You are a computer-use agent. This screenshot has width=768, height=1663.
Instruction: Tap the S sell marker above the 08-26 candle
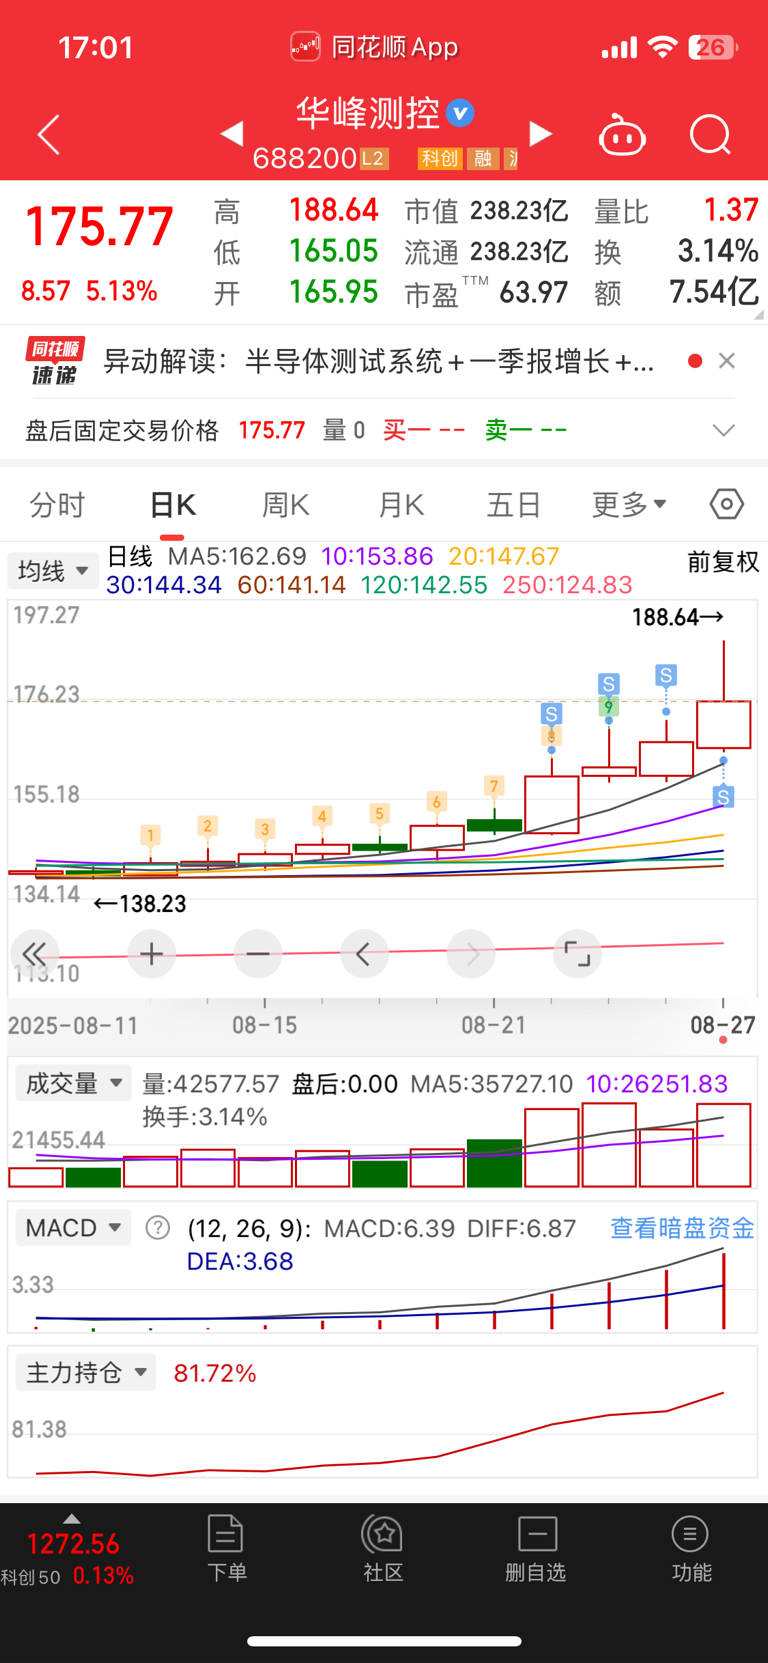666,675
